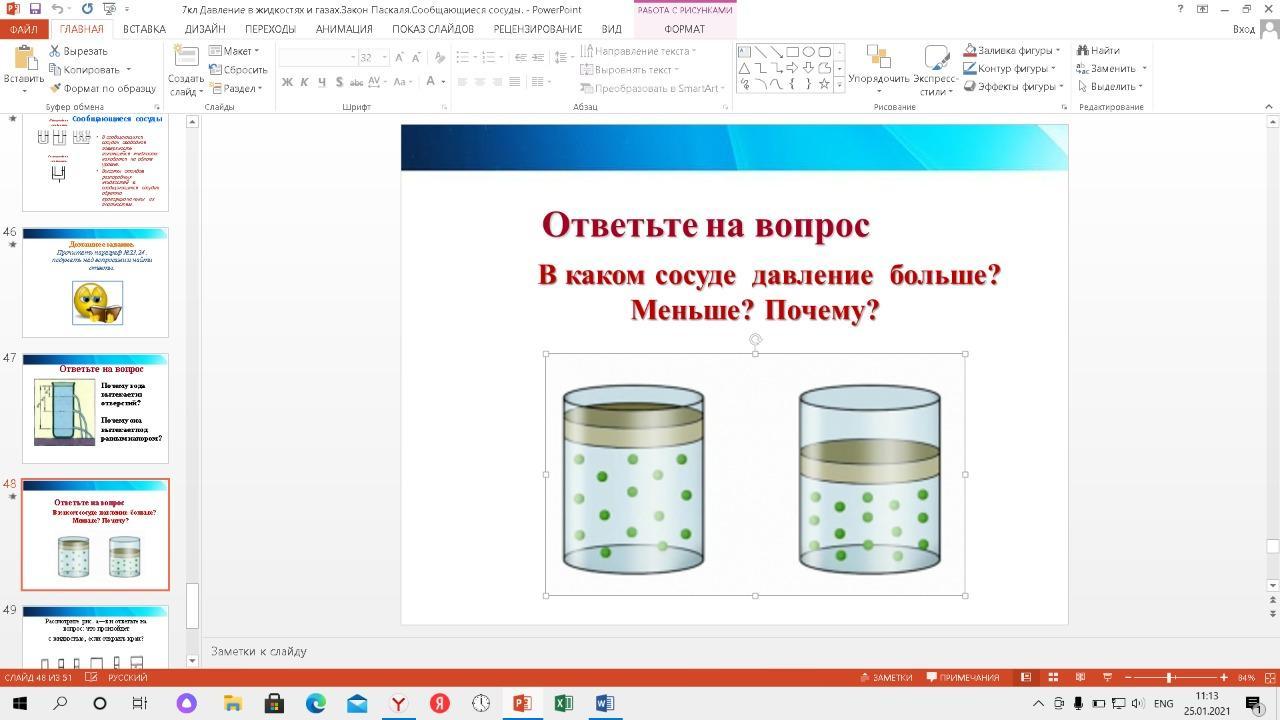Click the Сбросить (Reset) slide icon
The image size is (1280, 720).
click(x=215, y=70)
